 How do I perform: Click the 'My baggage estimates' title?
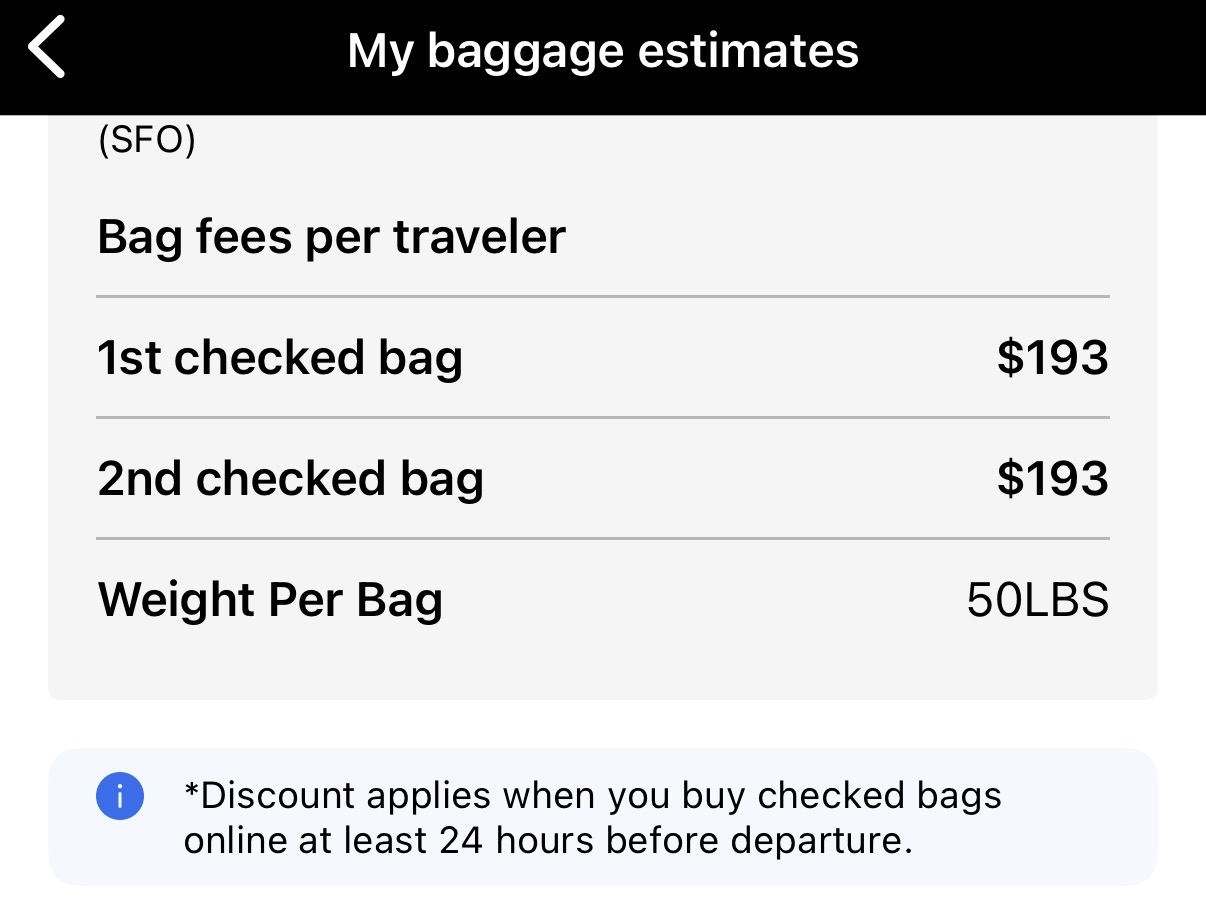click(602, 50)
